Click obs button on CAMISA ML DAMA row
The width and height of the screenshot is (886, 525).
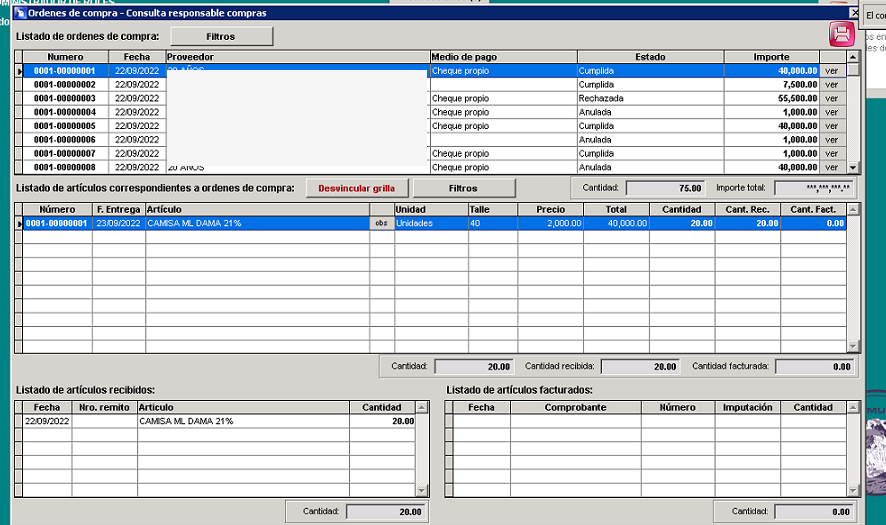(x=382, y=223)
